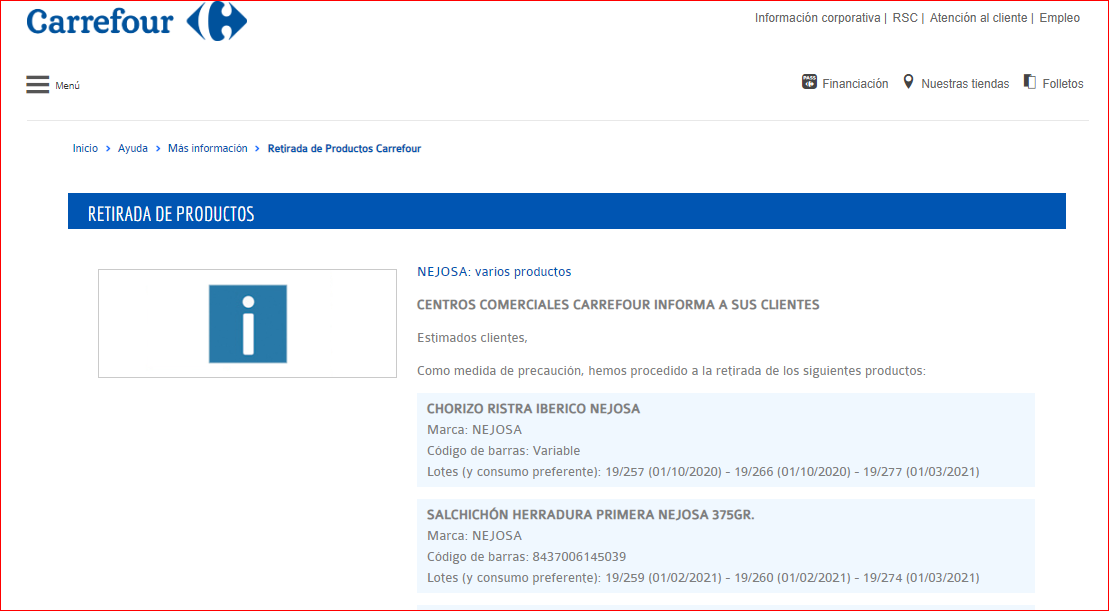The height and width of the screenshot is (611, 1109).
Task: Click the Nuestras tiendas location pin icon
Action: [x=908, y=82]
